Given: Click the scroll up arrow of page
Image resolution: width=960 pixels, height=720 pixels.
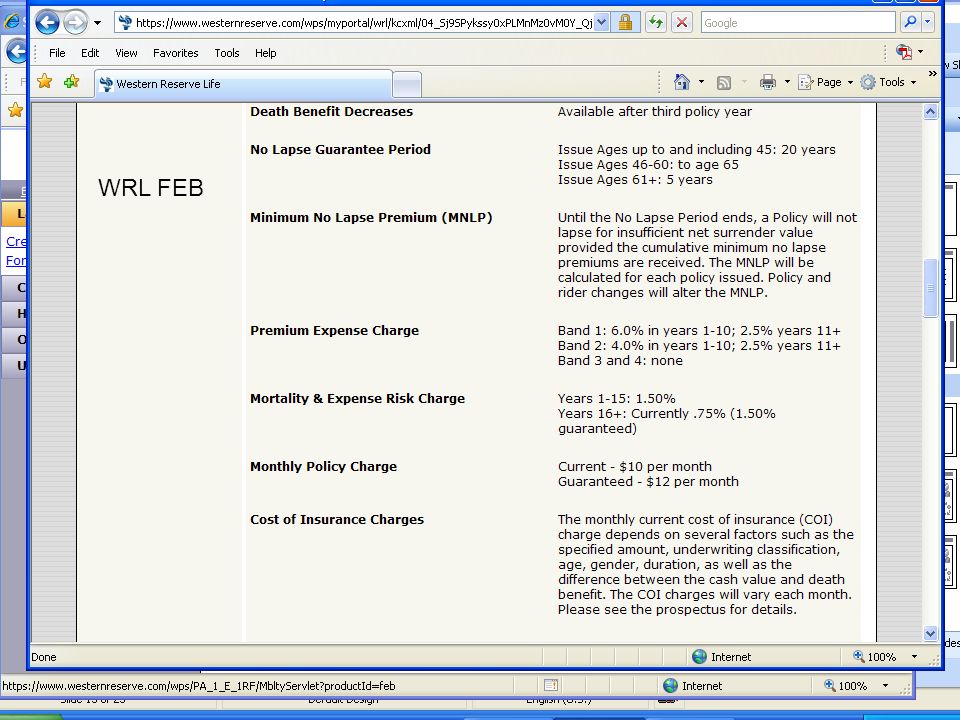Looking at the screenshot, I should [x=931, y=111].
